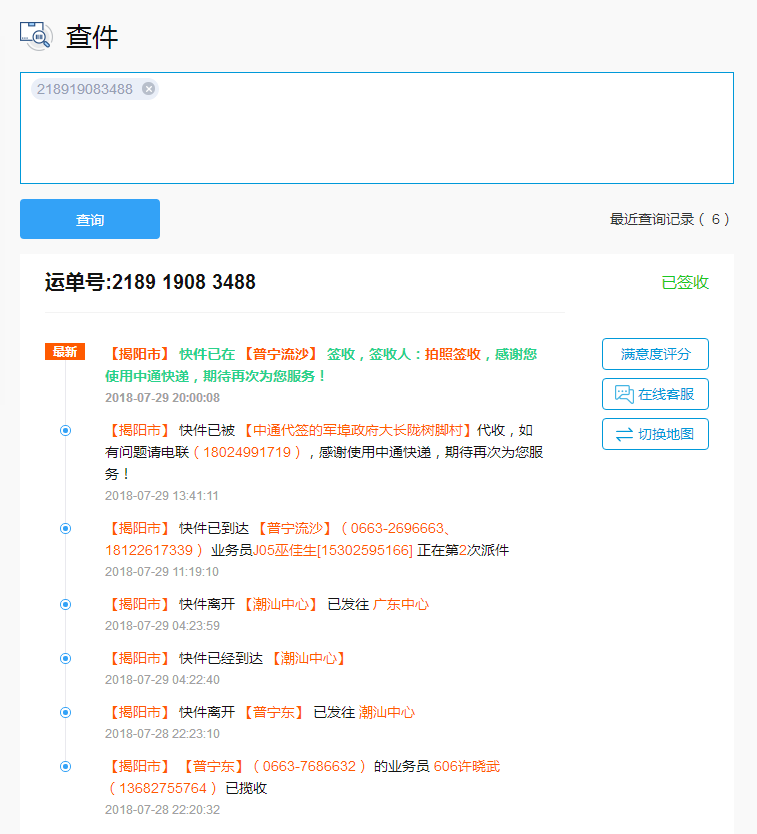Click 【中通代签的军埠政府大长陇树脚村】 pickup point link

359,430
